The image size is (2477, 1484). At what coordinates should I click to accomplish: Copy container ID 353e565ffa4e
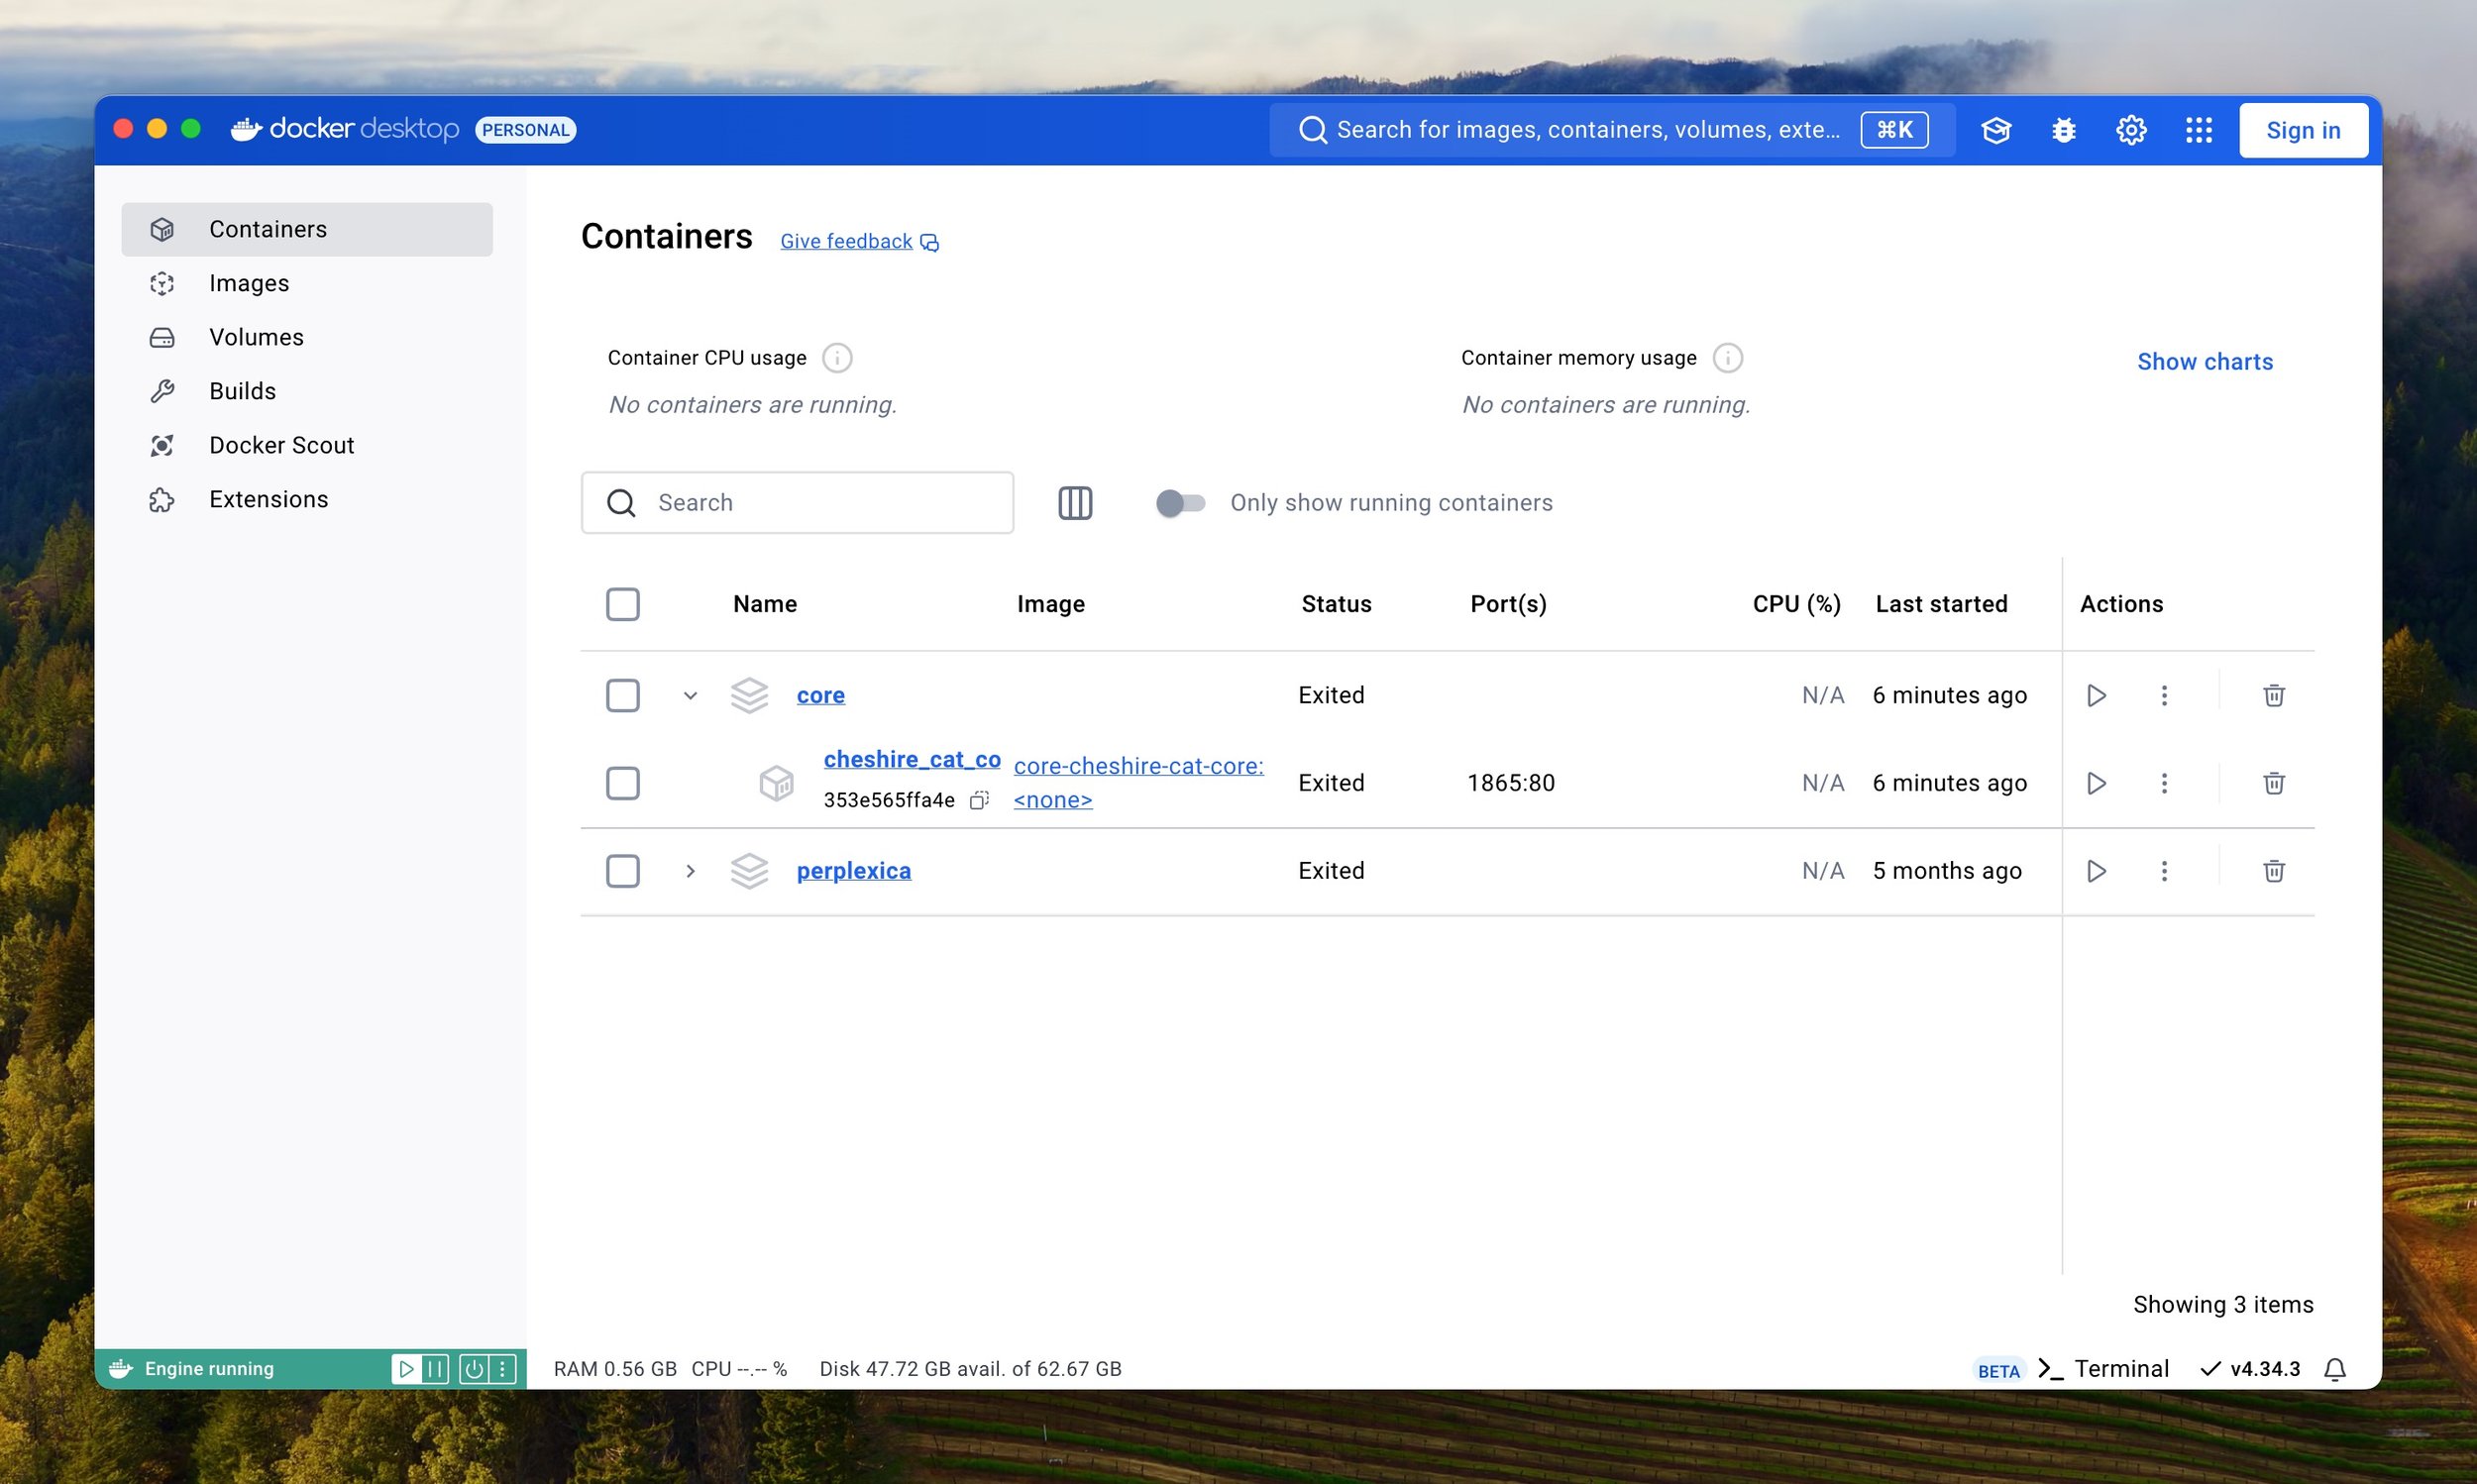coord(980,799)
